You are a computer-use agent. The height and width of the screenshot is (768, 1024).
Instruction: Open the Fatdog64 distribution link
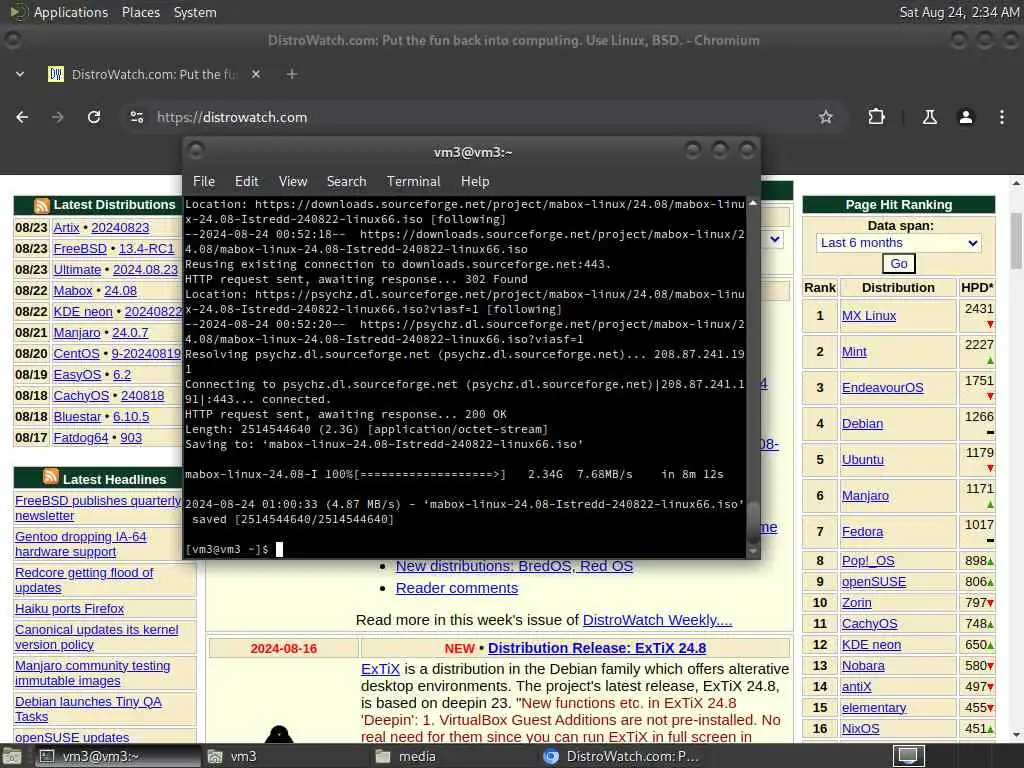coord(80,438)
